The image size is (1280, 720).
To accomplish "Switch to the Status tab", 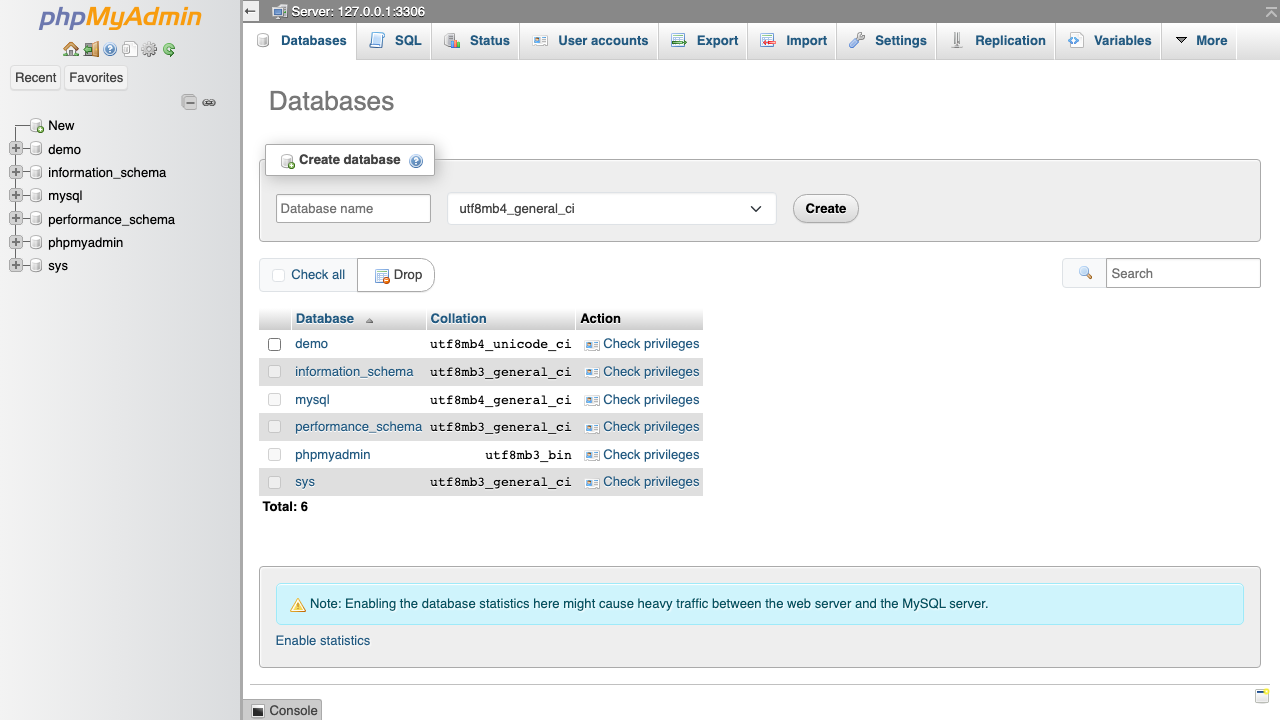I will (x=477, y=41).
